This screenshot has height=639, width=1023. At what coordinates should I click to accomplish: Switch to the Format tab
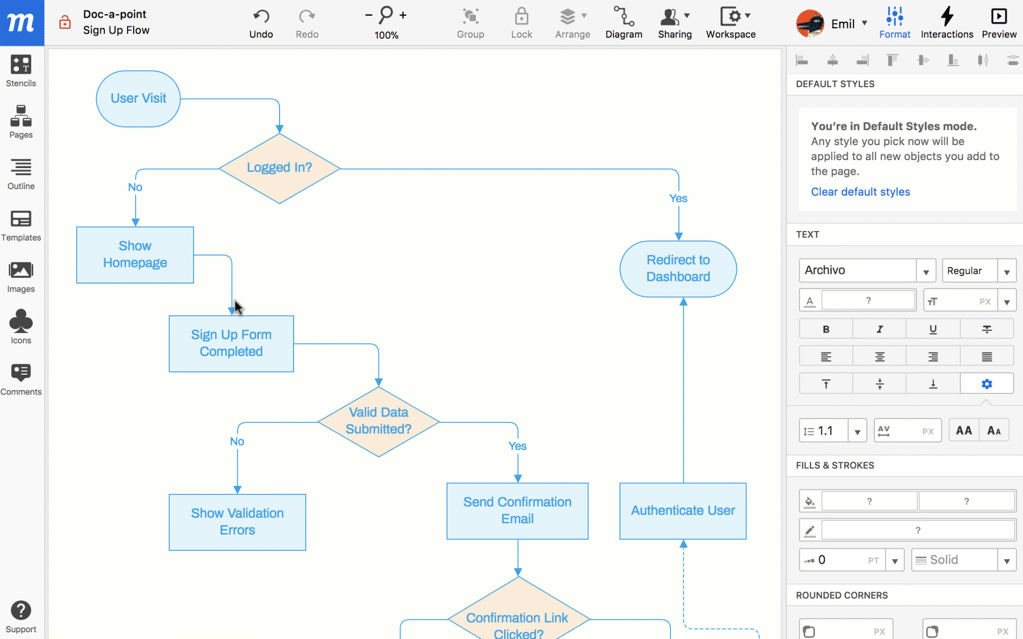tap(894, 22)
